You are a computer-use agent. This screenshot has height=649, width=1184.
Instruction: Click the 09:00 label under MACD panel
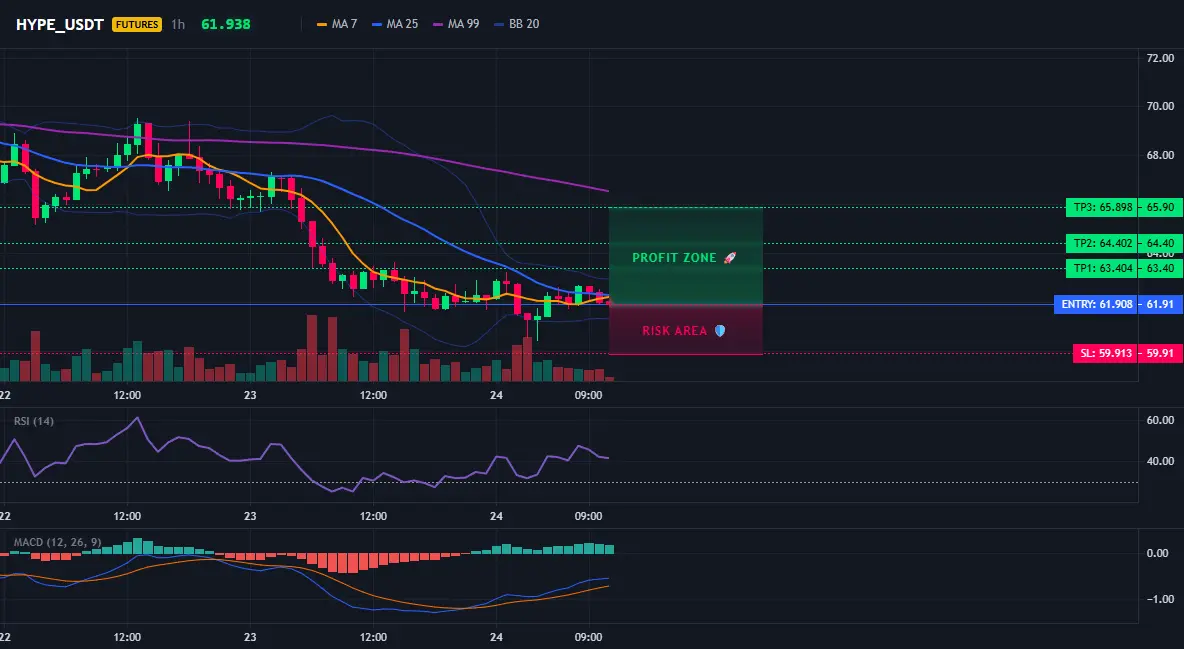pyautogui.click(x=588, y=637)
